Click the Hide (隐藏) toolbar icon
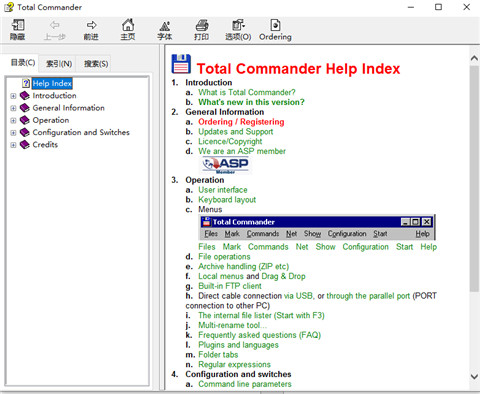 (x=18, y=25)
